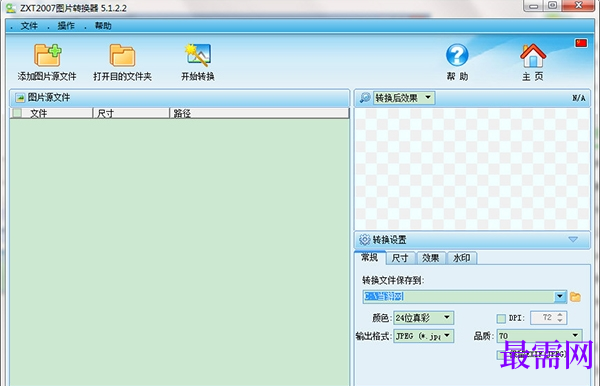Open the color depth dropdown showing 24位真彩
The image size is (612, 386).
pyautogui.click(x=423, y=318)
